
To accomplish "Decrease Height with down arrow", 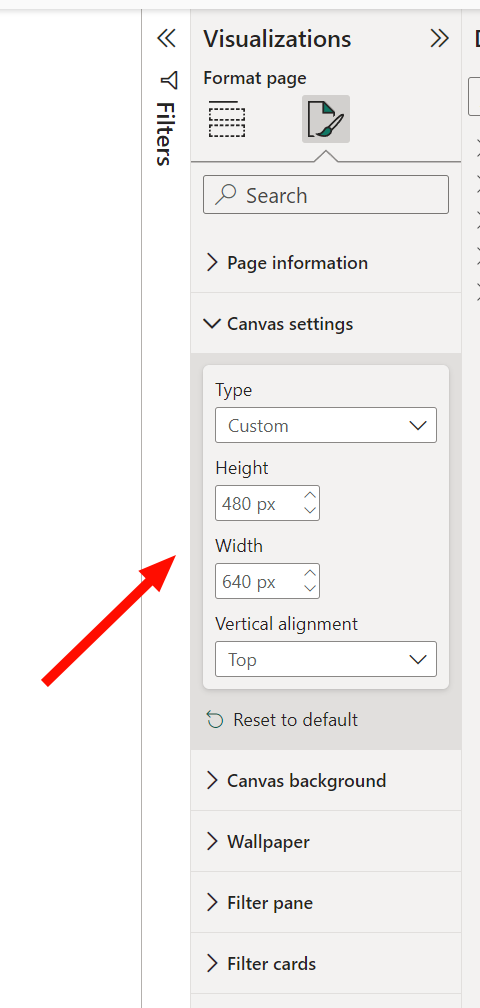I will (310, 510).
